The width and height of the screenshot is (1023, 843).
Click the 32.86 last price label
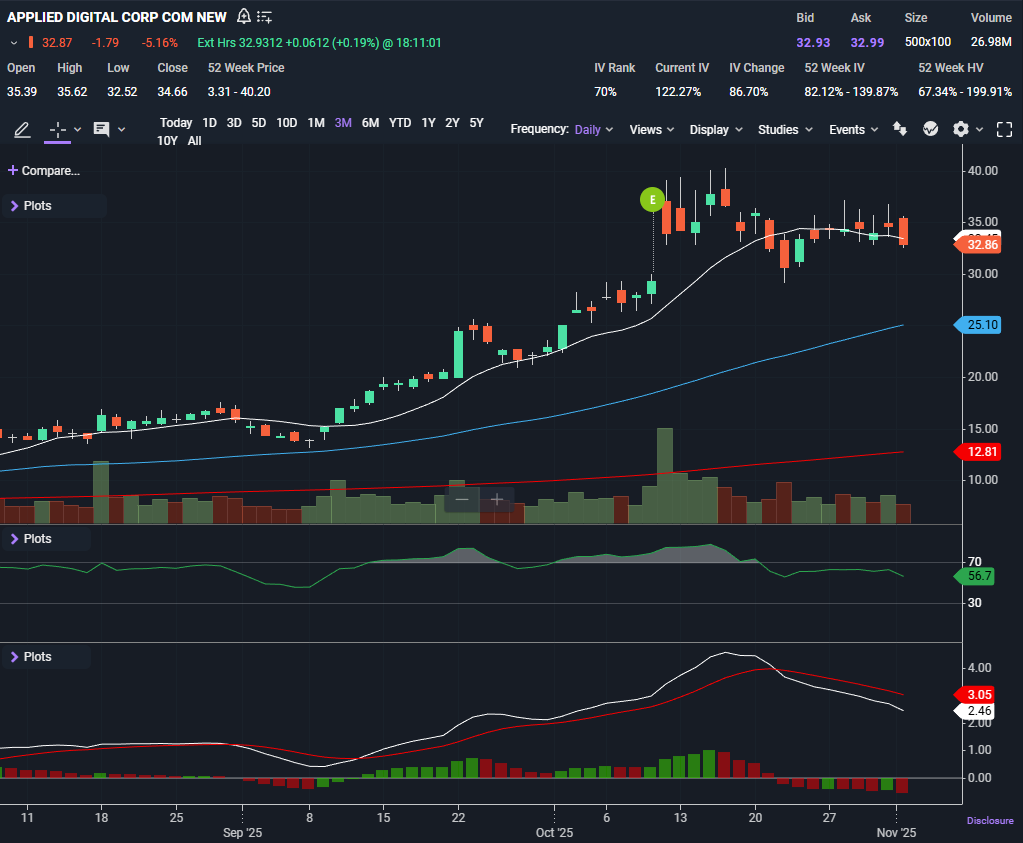[977, 245]
